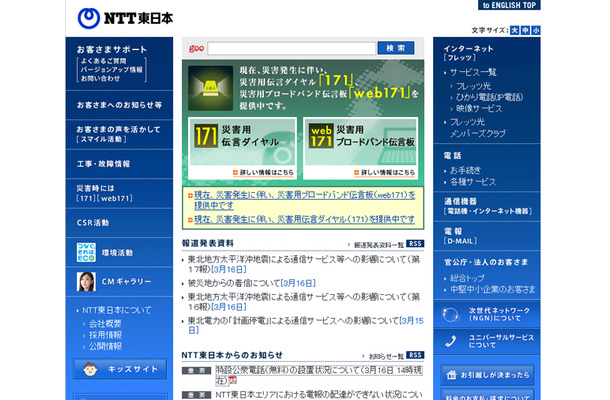Open 通信機器 電話機・インターネット機器 section
This screenshot has width=610, height=400.
487,206
